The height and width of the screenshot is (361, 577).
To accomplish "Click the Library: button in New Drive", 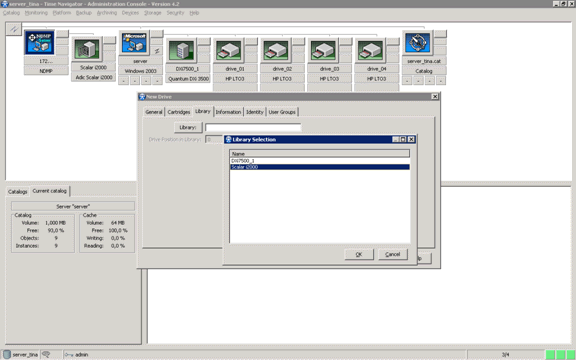I will point(188,127).
